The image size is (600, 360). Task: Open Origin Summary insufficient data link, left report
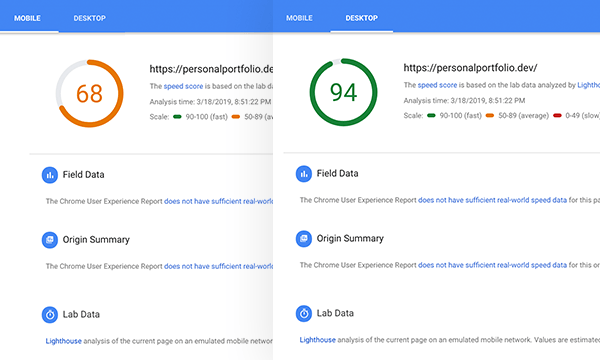pos(218,266)
